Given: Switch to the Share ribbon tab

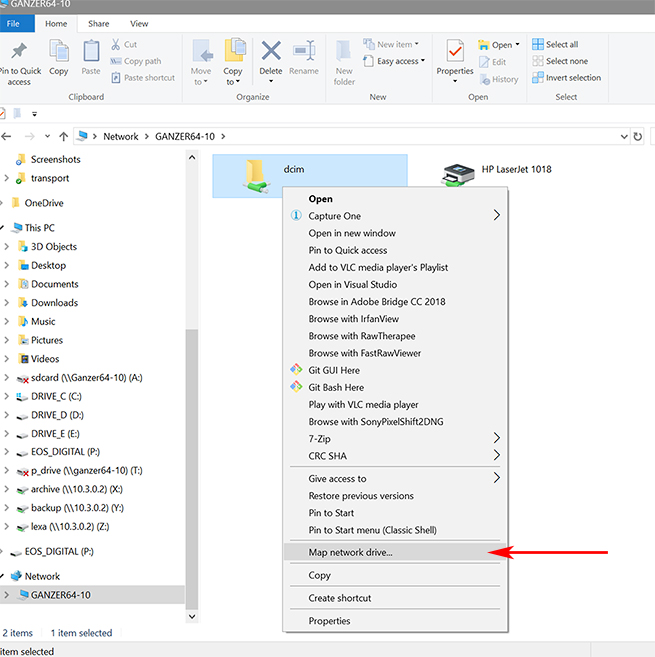Looking at the screenshot, I should (99, 23).
